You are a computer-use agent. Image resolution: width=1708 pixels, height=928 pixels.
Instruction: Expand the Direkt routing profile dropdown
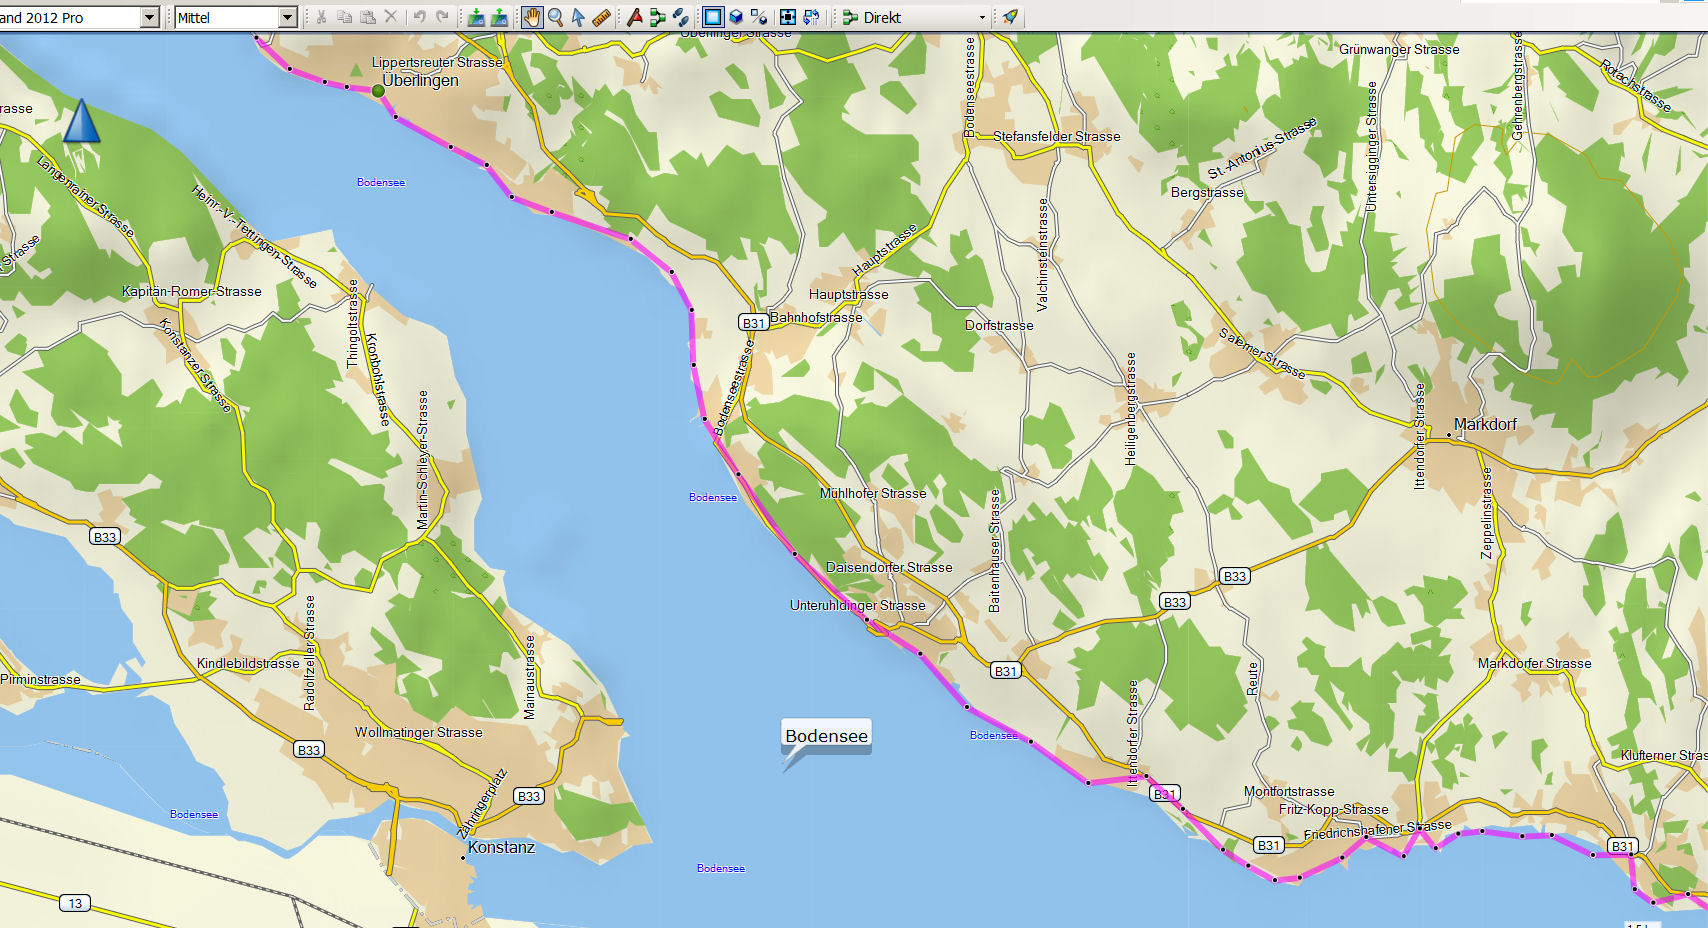point(981,17)
